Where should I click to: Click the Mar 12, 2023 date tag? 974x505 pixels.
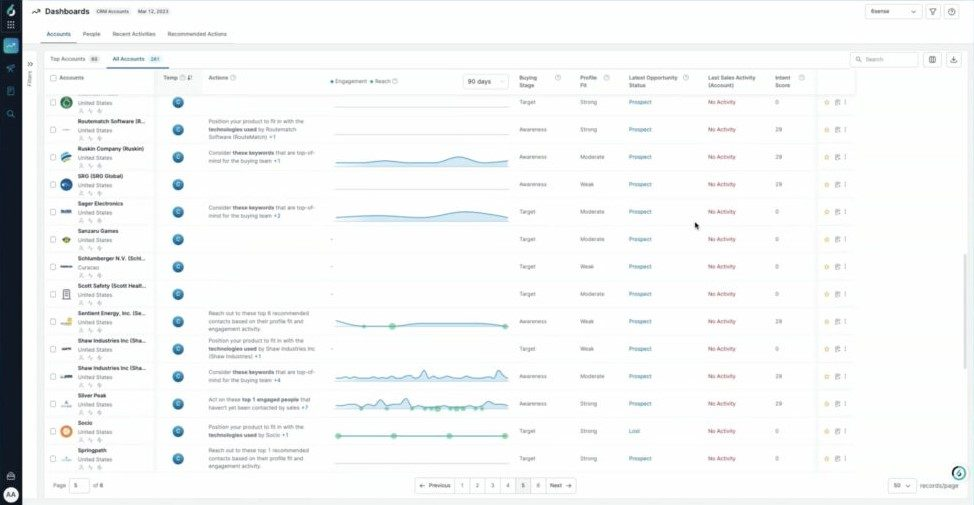[153, 11]
